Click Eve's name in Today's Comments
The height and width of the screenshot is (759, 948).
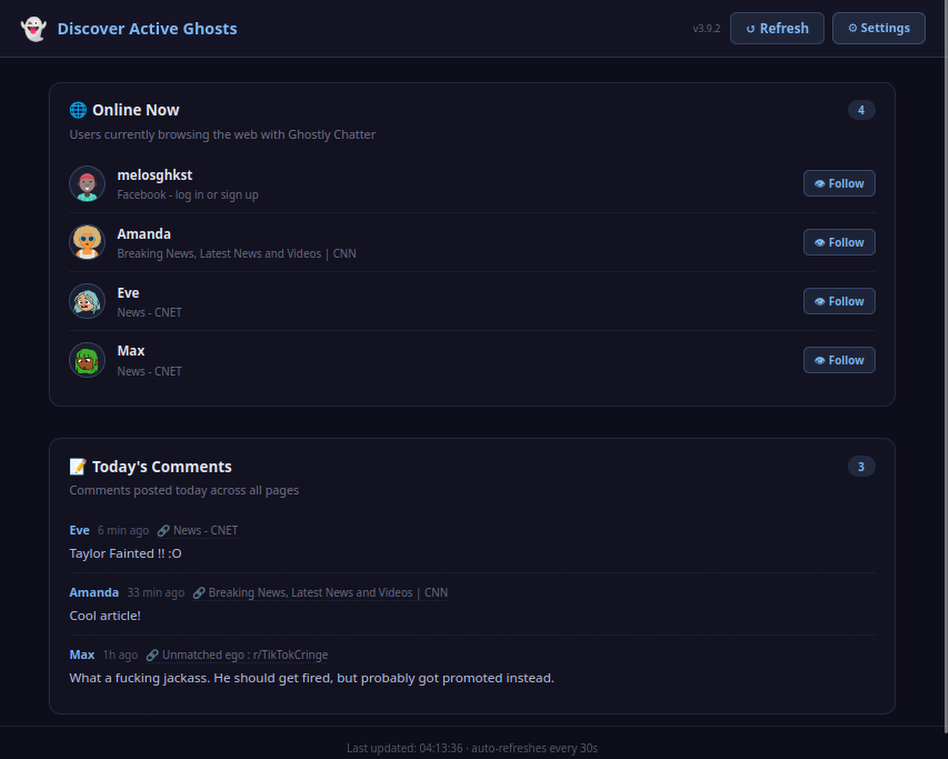[x=79, y=530]
